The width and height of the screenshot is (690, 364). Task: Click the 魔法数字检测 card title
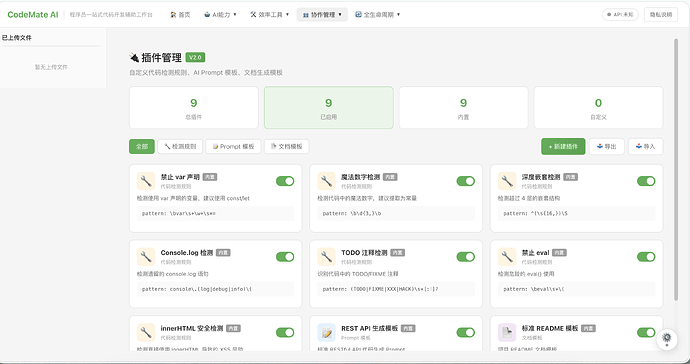click(x=360, y=177)
